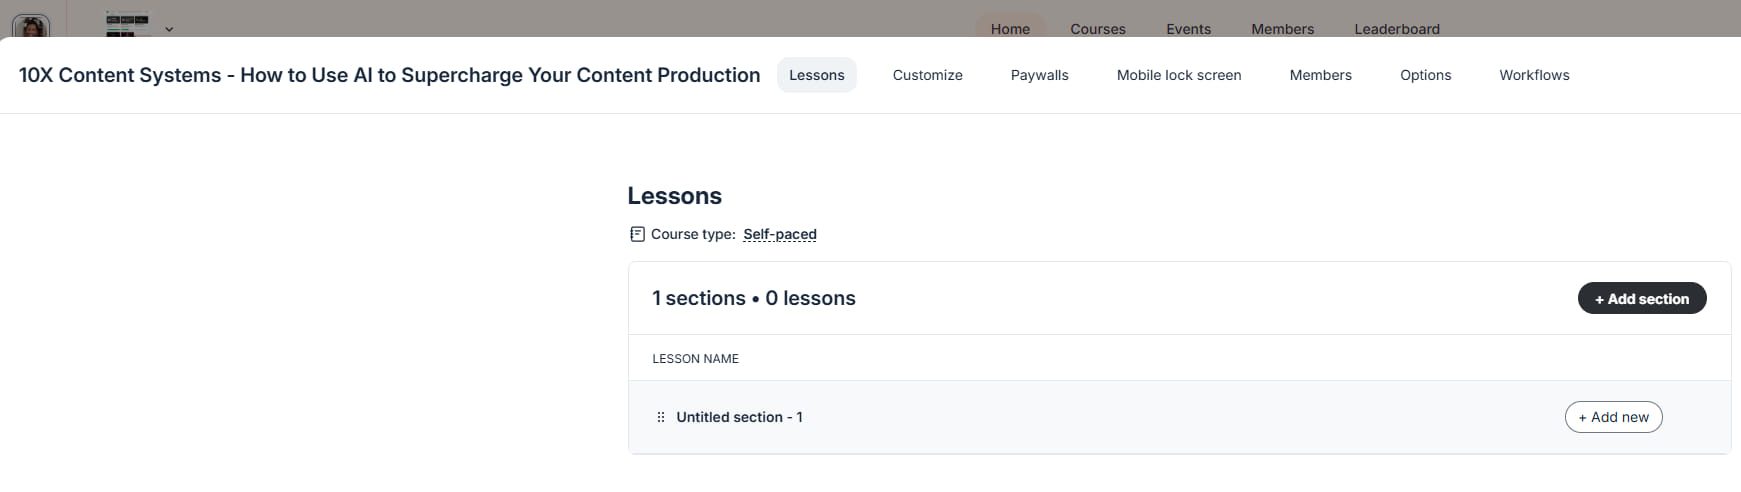Open the Paywalls tab
1741x492 pixels.
[x=1039, y=75]
